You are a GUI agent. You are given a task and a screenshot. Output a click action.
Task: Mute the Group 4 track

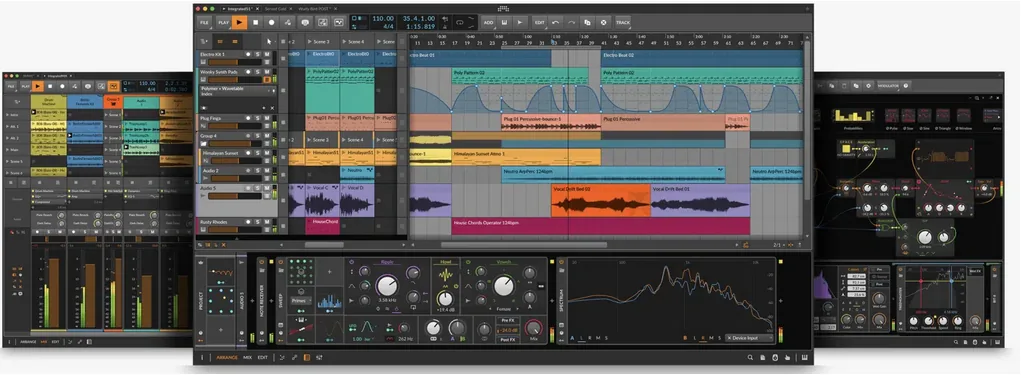click(x=267, y=136)
